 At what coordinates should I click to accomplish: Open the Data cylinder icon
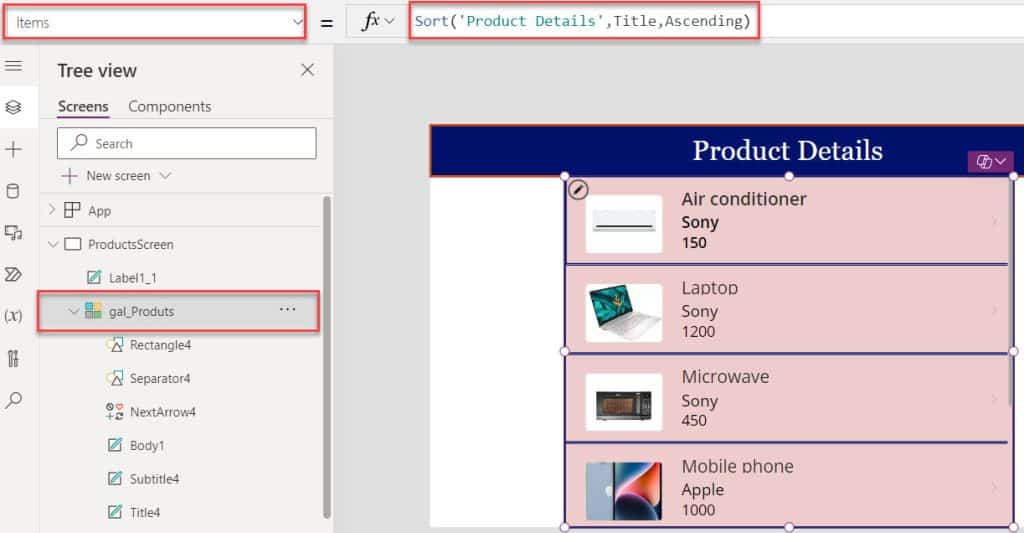coord(13,191)
